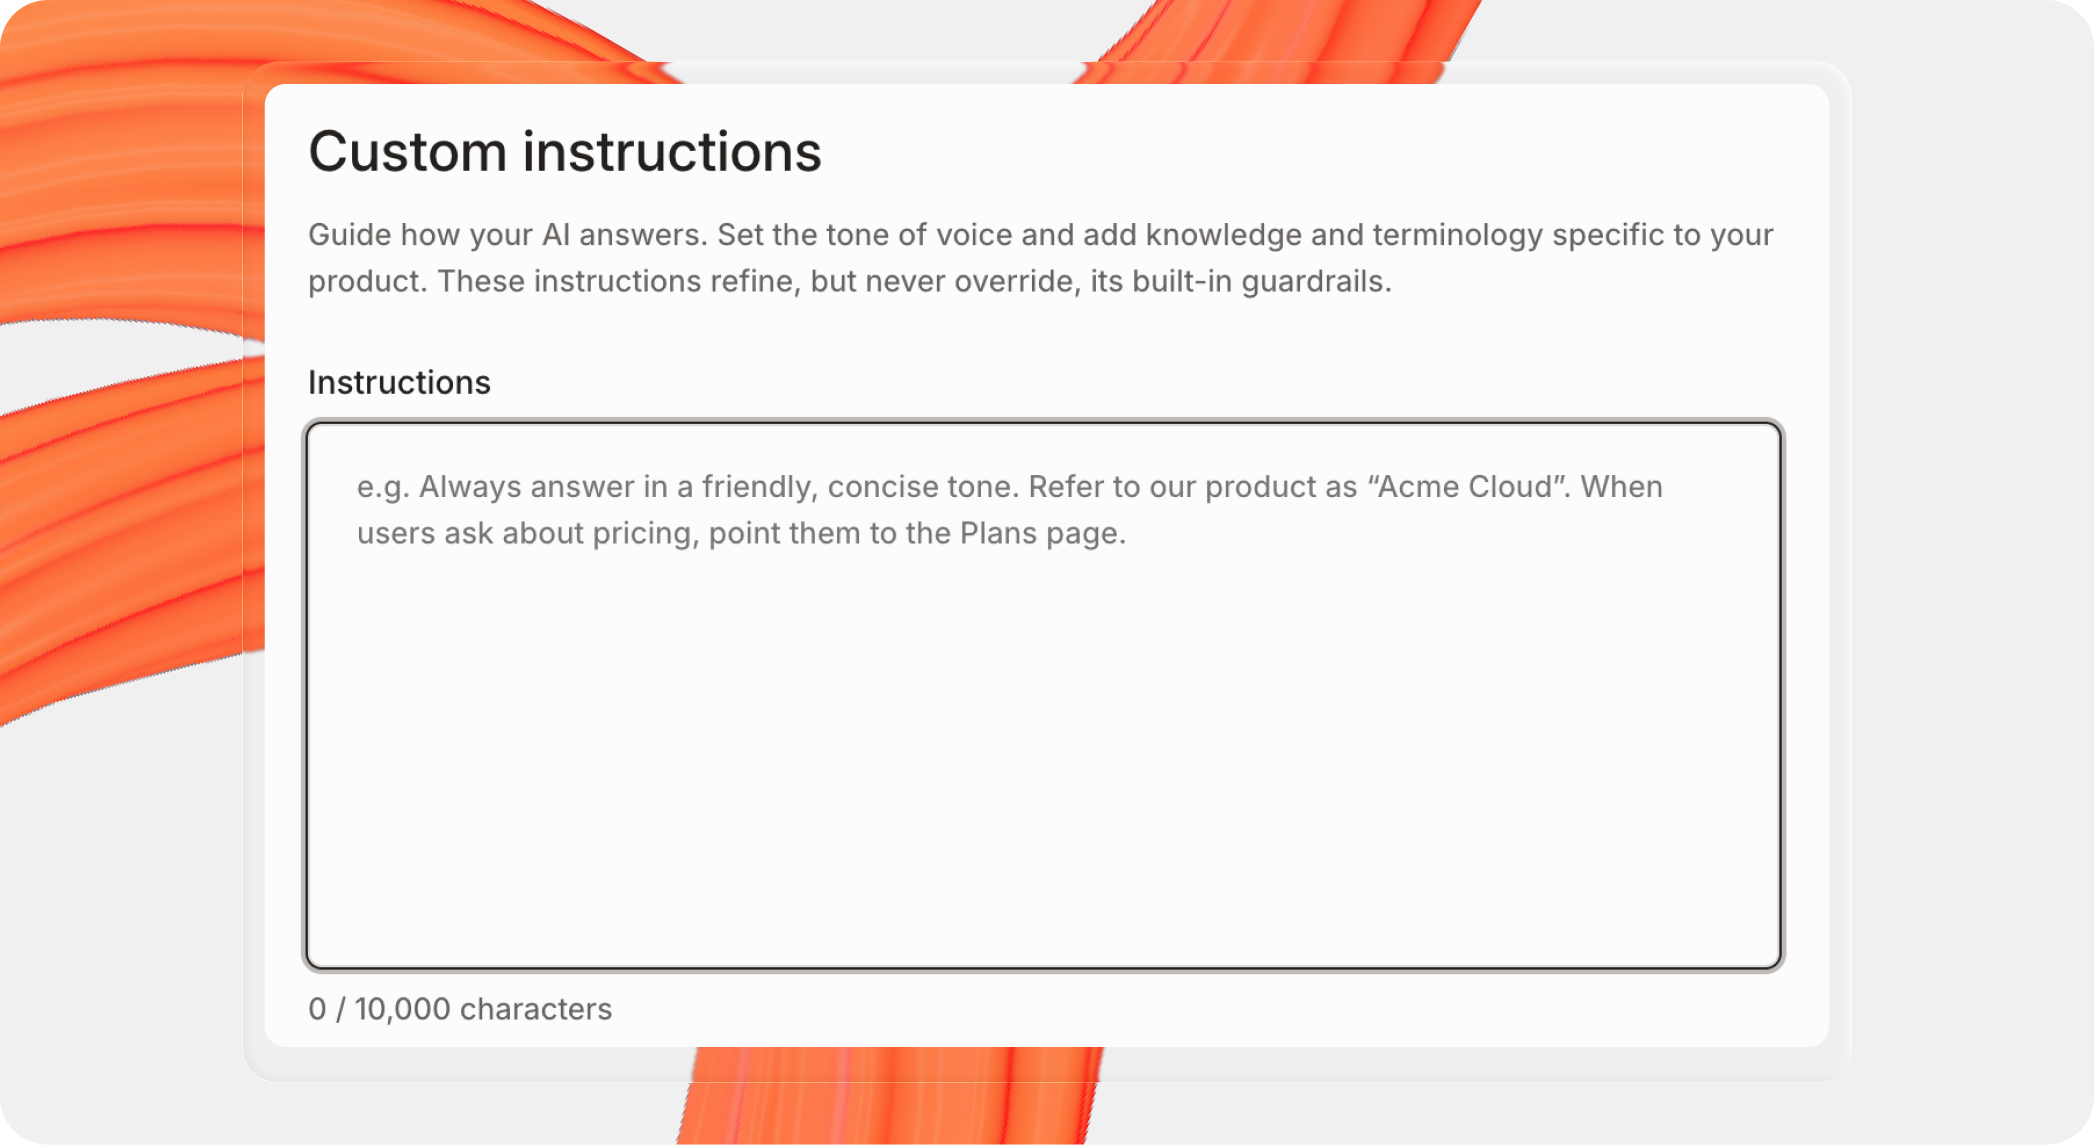Click the description line starting "Guide how your AI"
Image resolution: width=2094 pixels, height=1145 pixels.
tap(1040, 234)
